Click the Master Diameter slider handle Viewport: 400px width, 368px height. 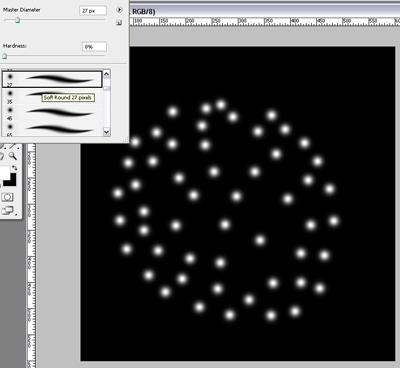(x=17, y=20)
